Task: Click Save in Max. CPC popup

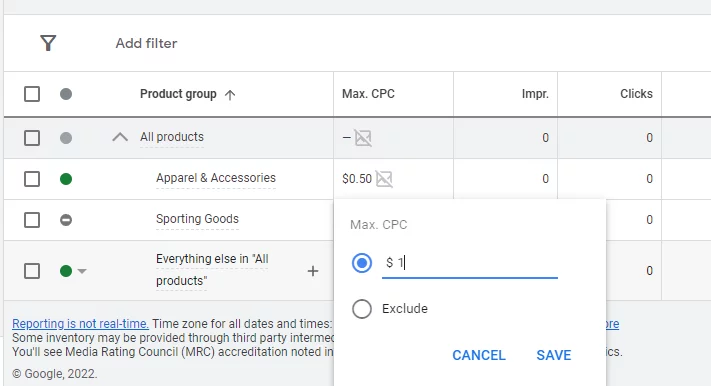Action: pyautogui.click(x=554, y=355)
